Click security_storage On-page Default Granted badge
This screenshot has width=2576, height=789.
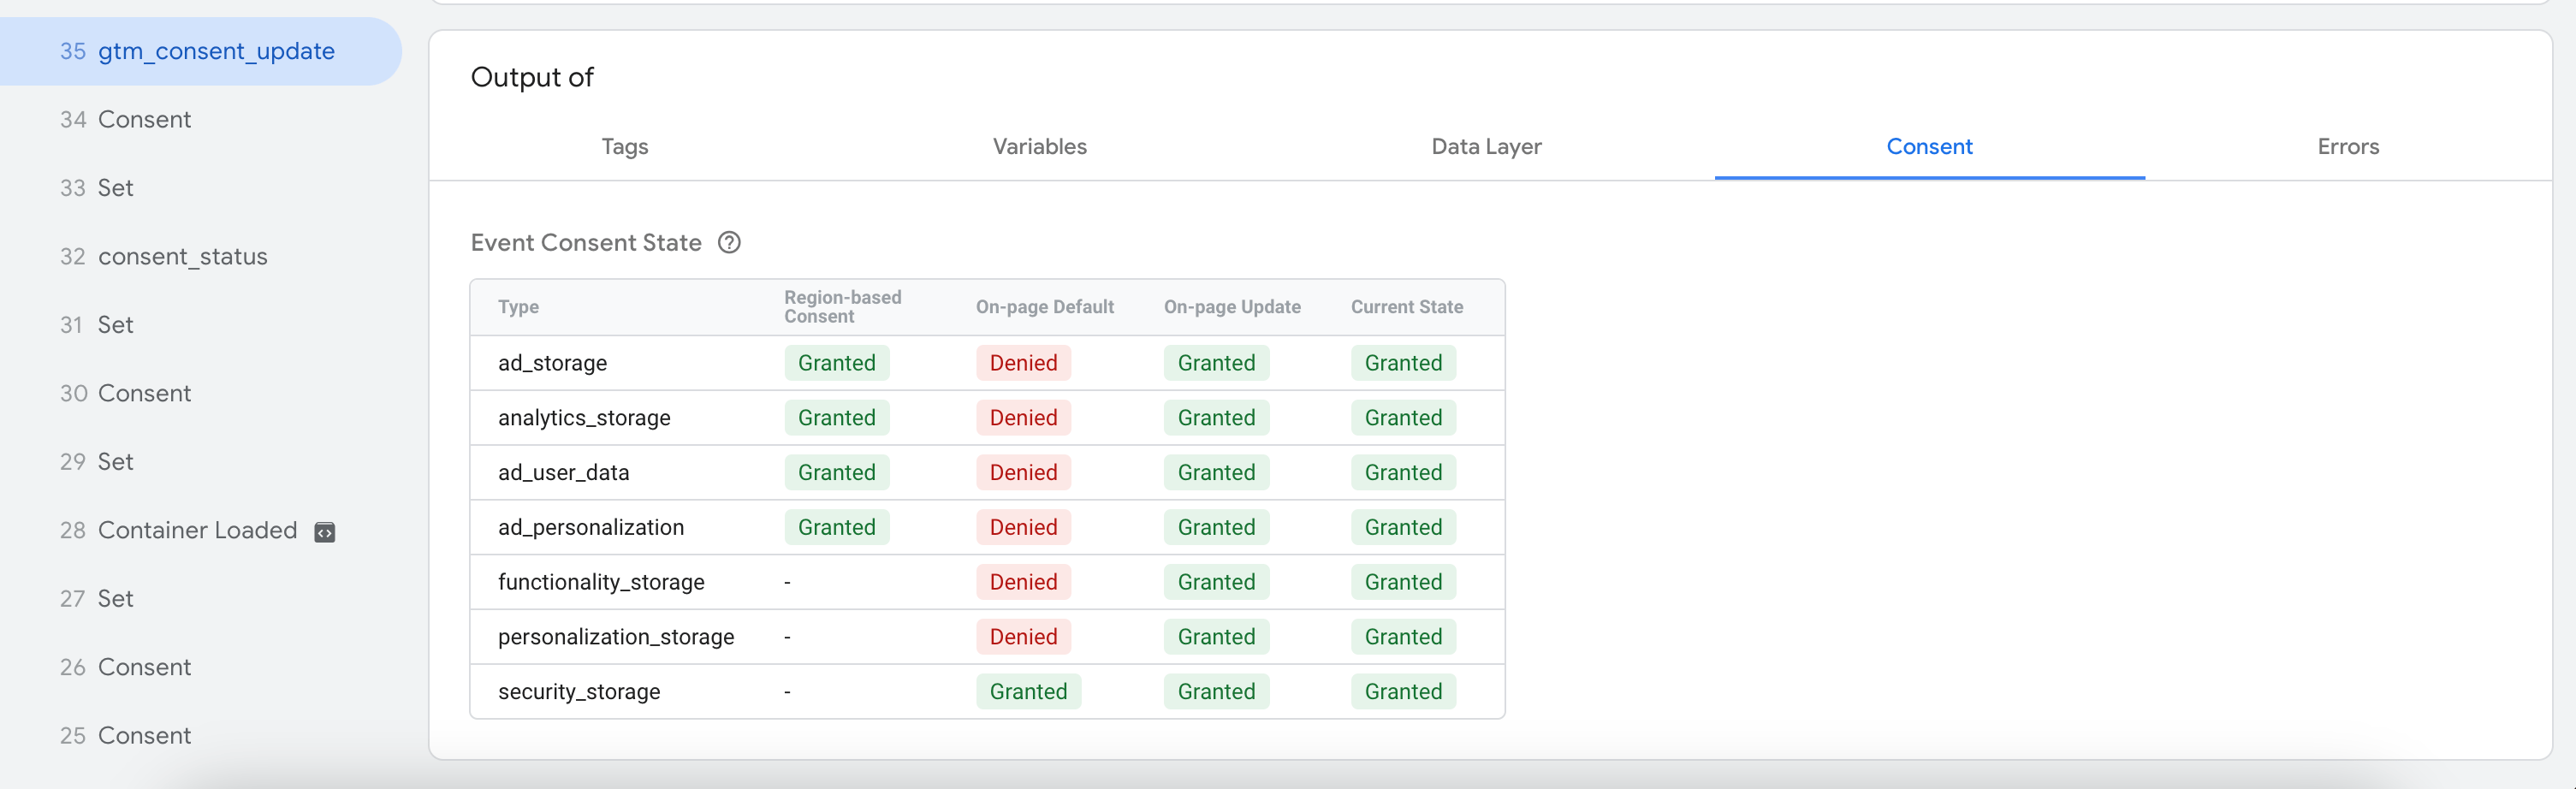pos(1028,692)
